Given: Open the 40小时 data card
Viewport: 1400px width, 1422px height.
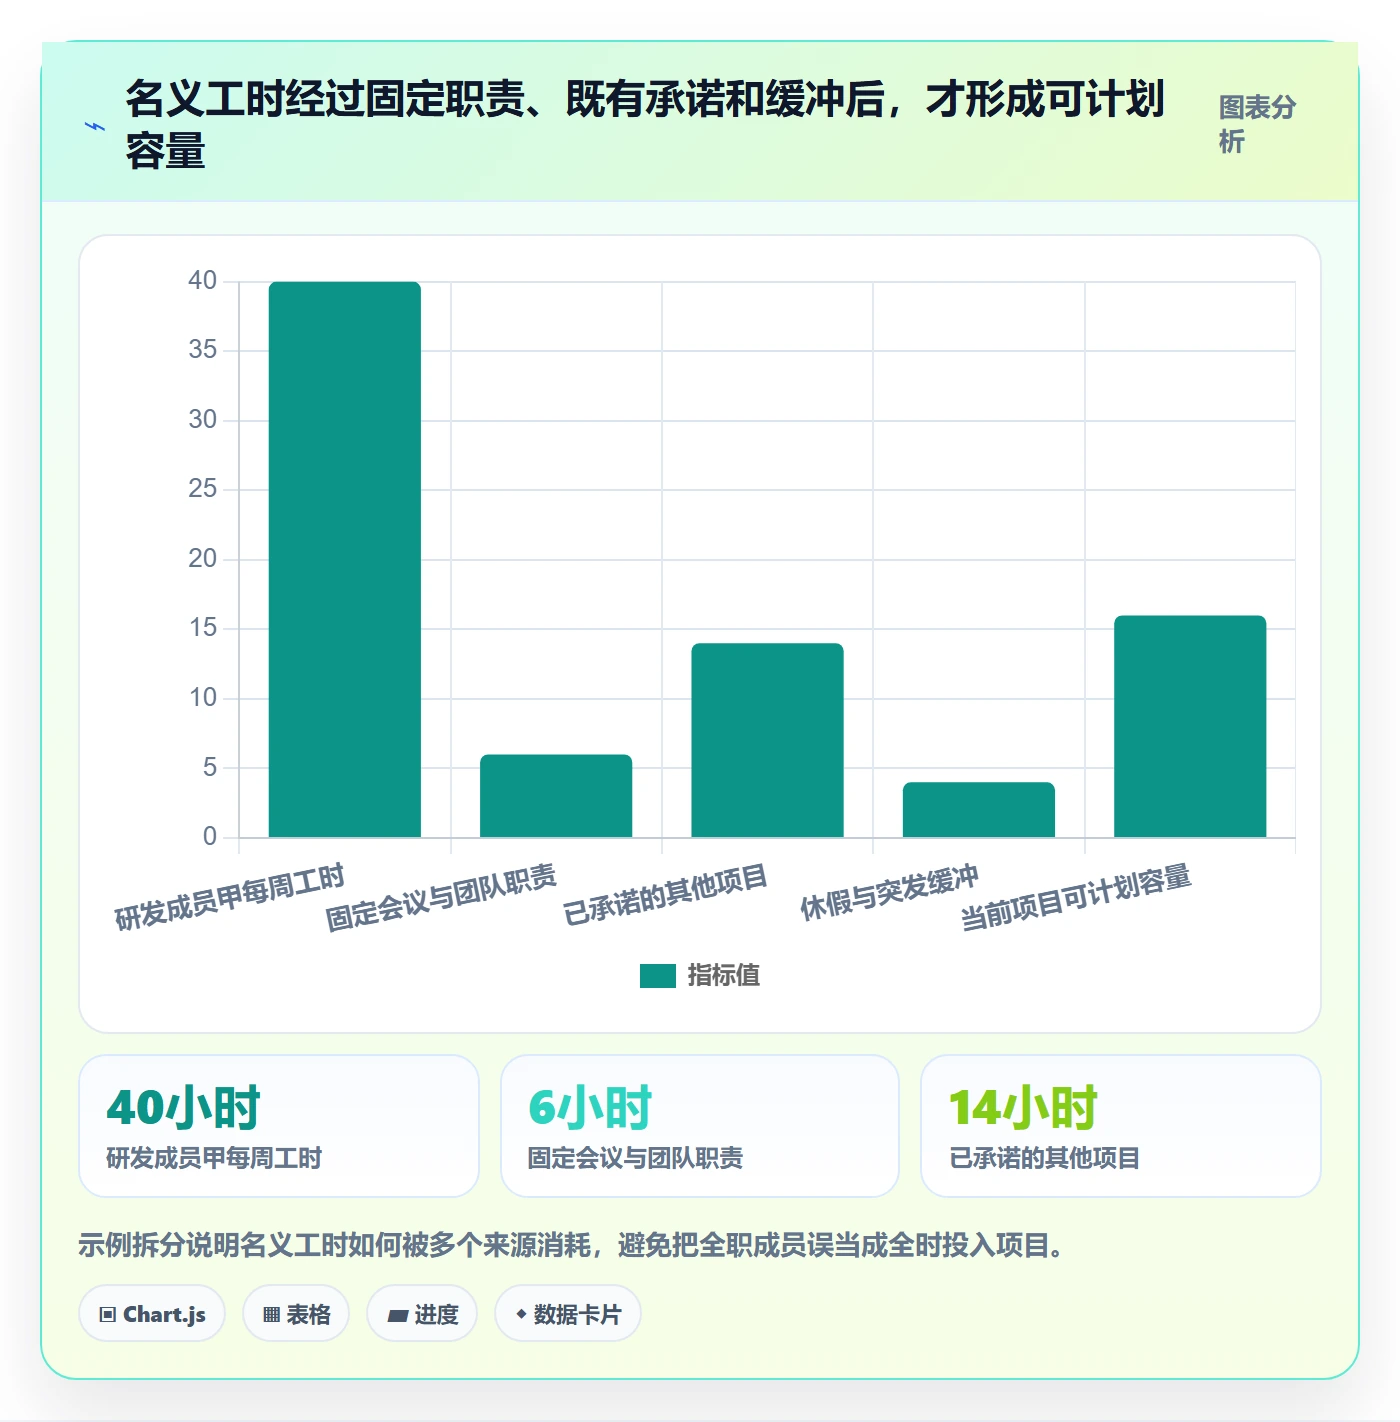Looking at the screenshot, I should tap(279, 1126).
